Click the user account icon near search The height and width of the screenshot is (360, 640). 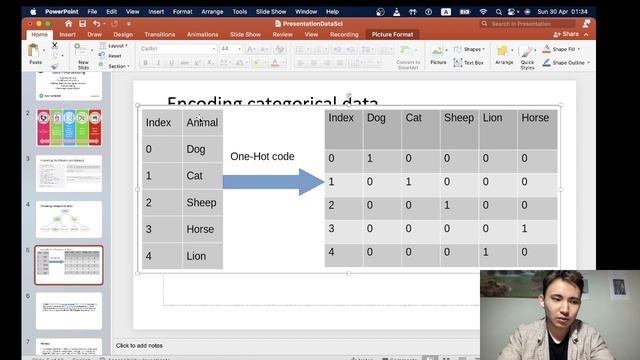click(587, 24)
